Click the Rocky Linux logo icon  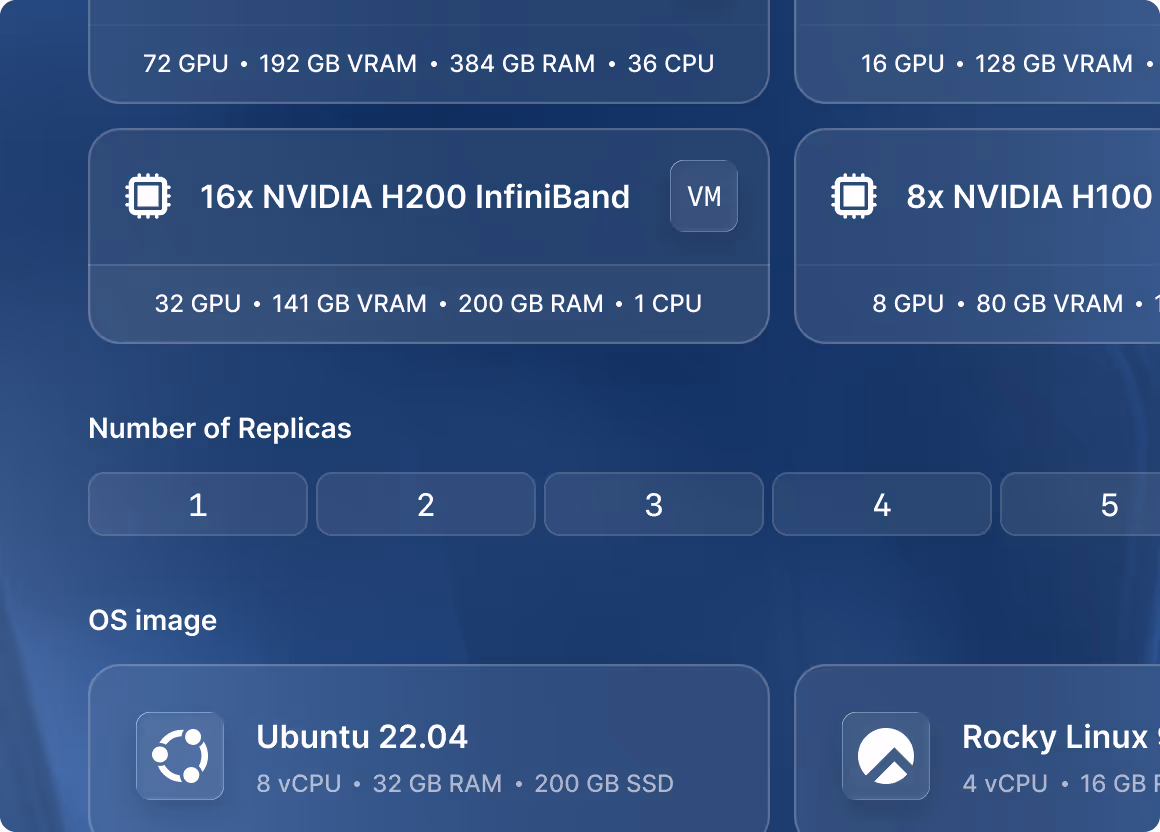(x=886, y=756)
